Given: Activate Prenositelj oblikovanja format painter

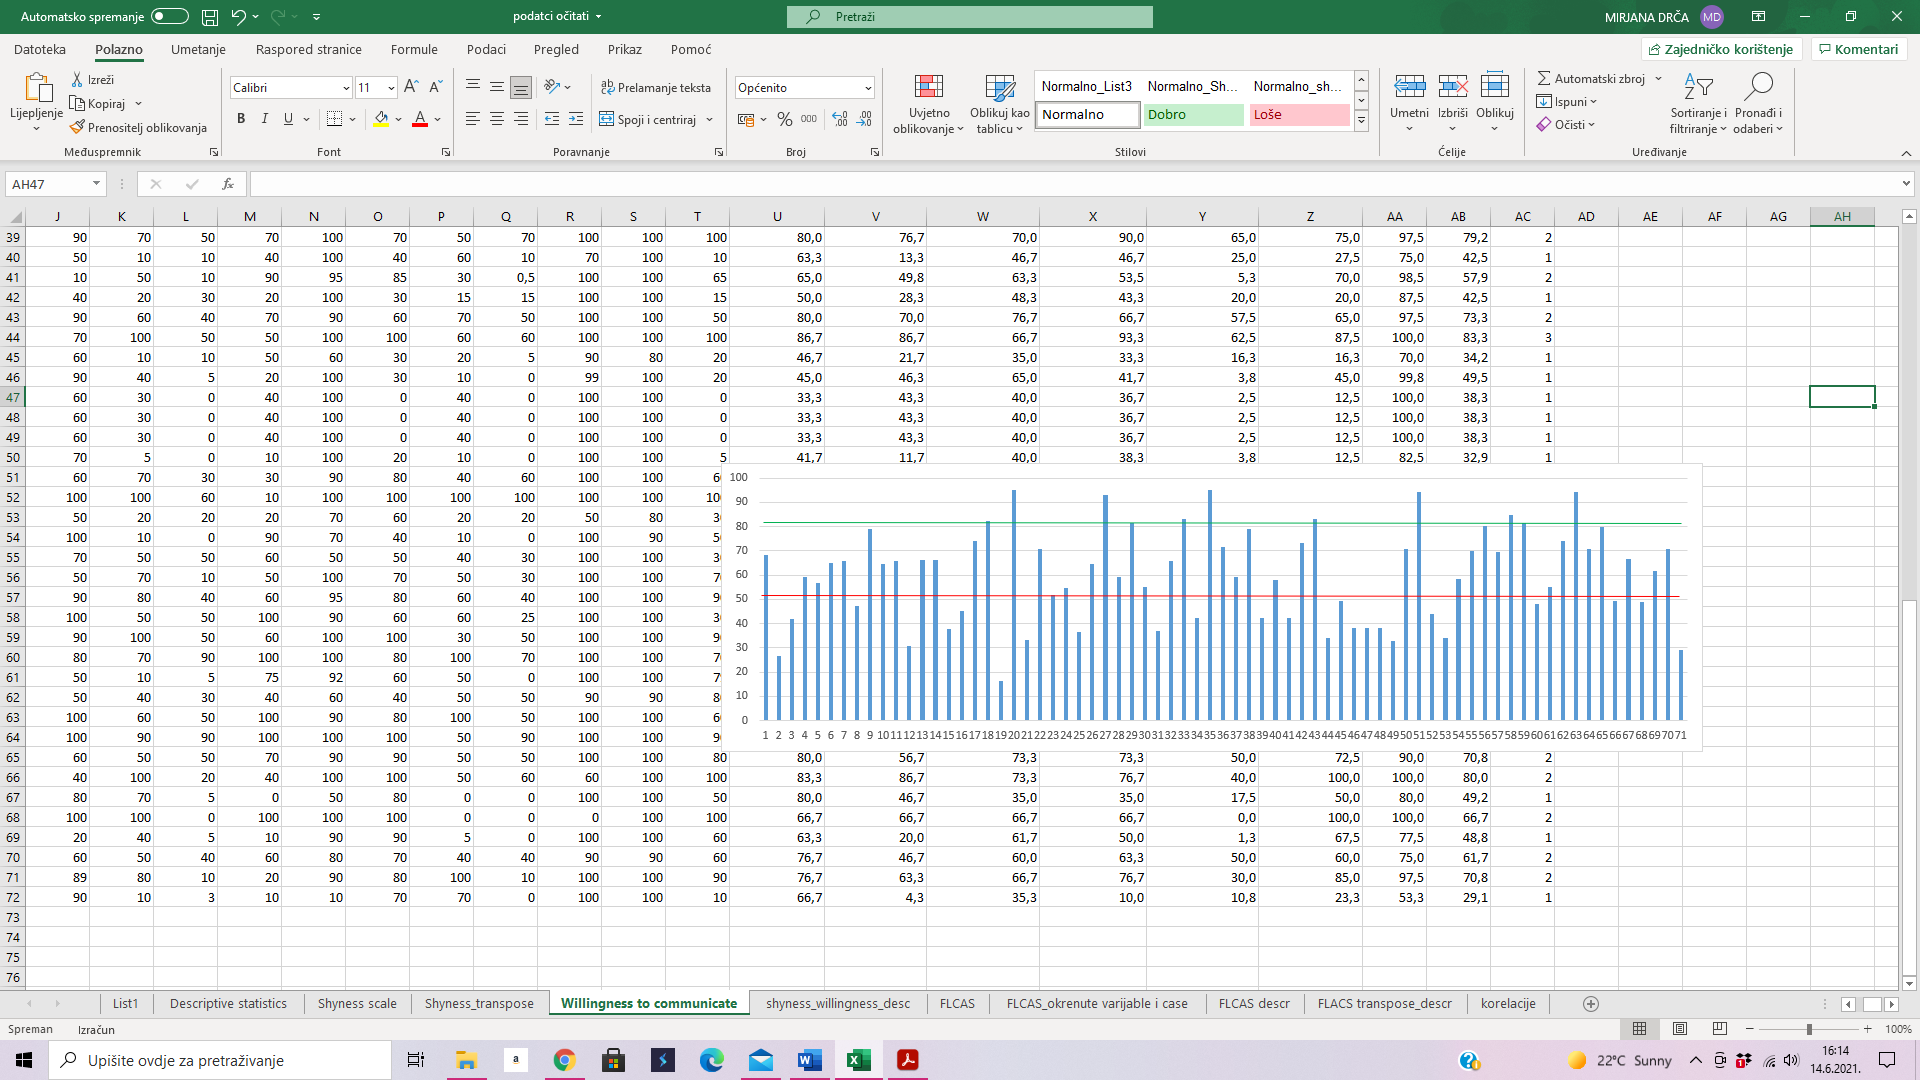Looking at the screenshot, I should click(138, 127).
